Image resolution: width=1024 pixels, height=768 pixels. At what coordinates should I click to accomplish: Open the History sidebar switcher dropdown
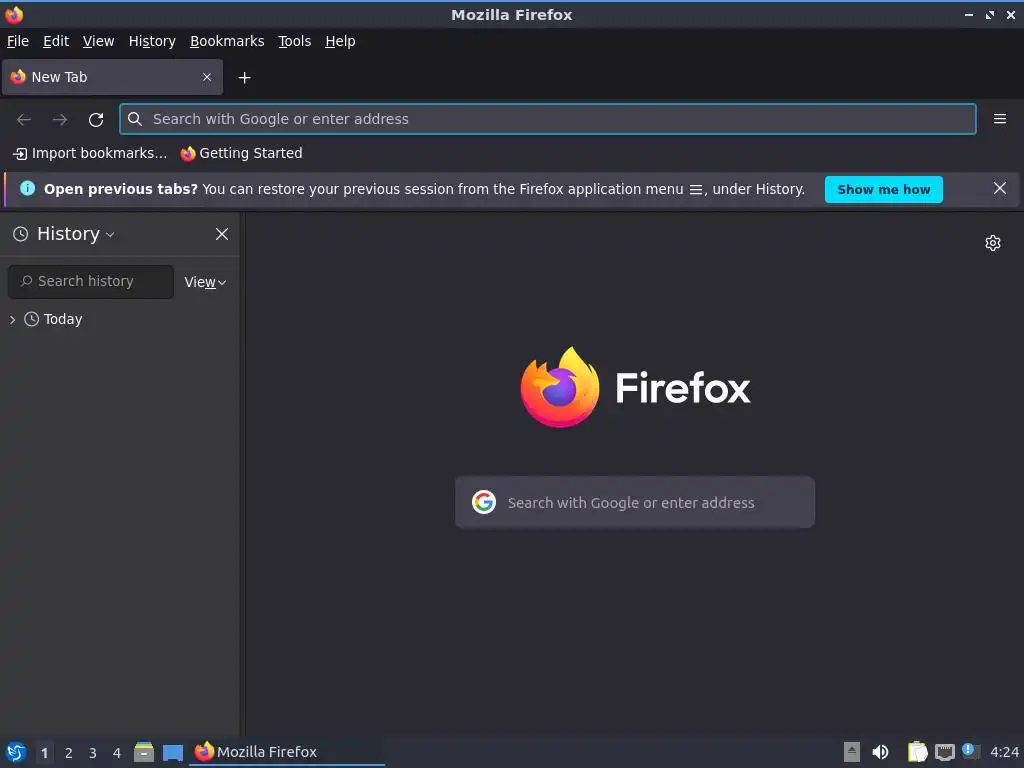[76, 234]
